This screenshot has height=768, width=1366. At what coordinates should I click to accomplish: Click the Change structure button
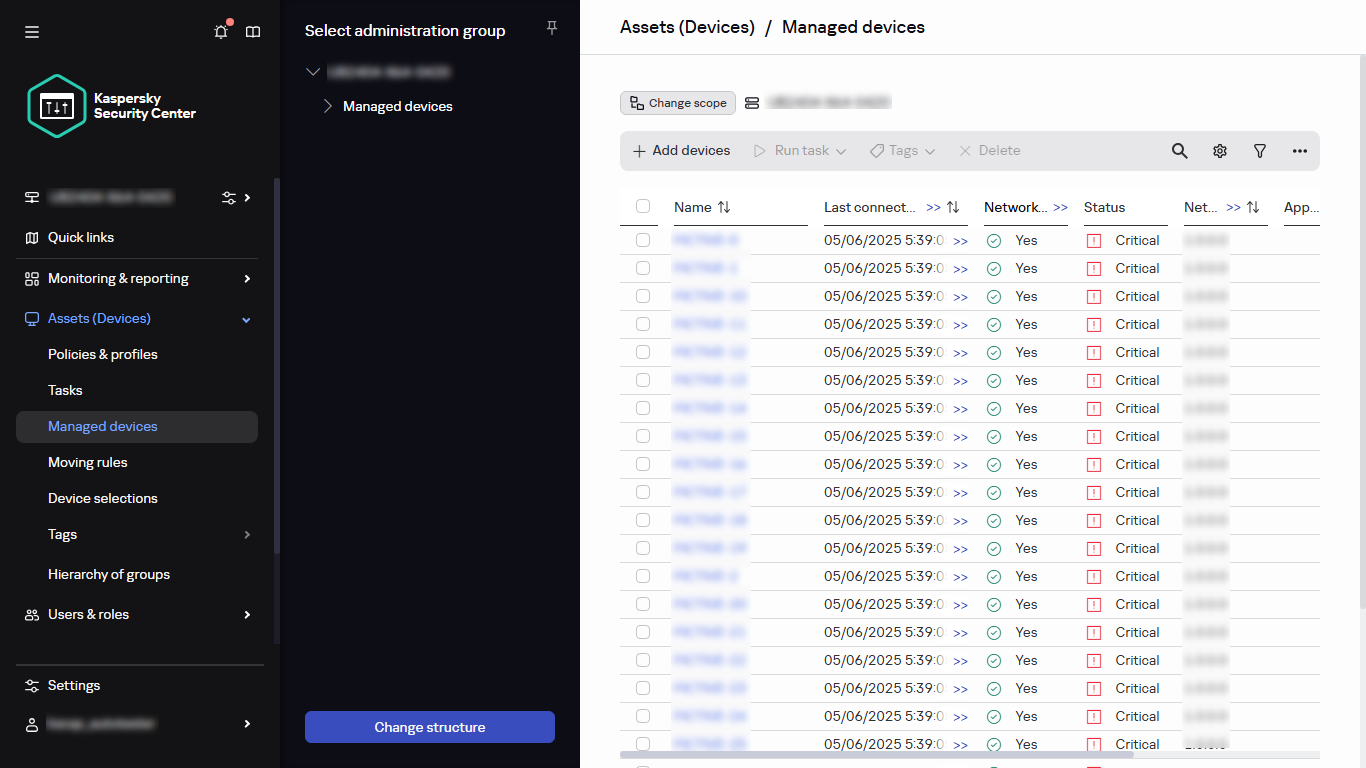click(430, 727)
